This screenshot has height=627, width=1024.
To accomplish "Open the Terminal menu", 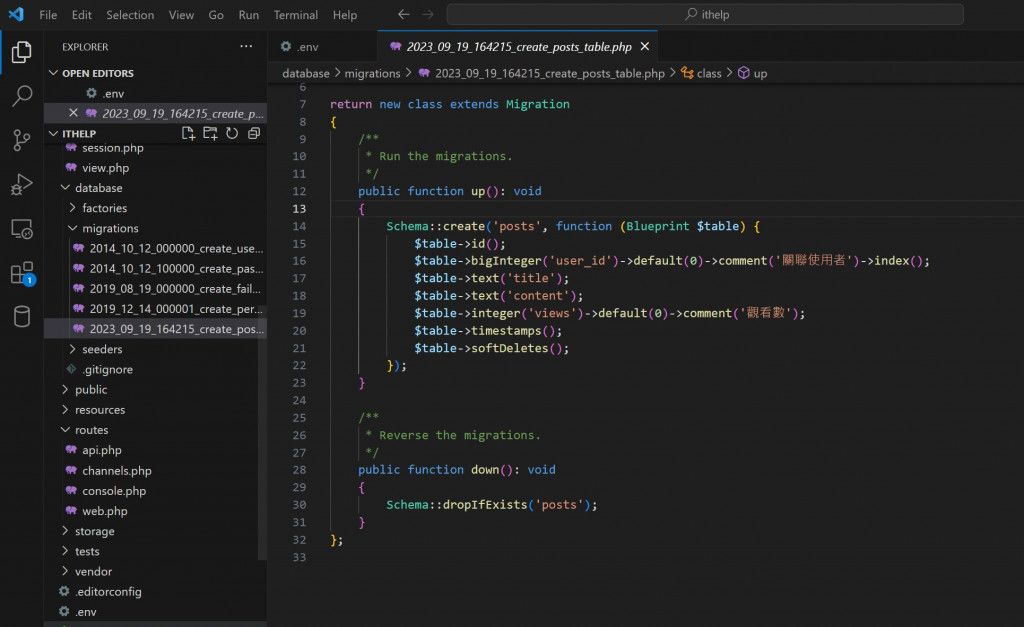I will [x=296, y=14].
